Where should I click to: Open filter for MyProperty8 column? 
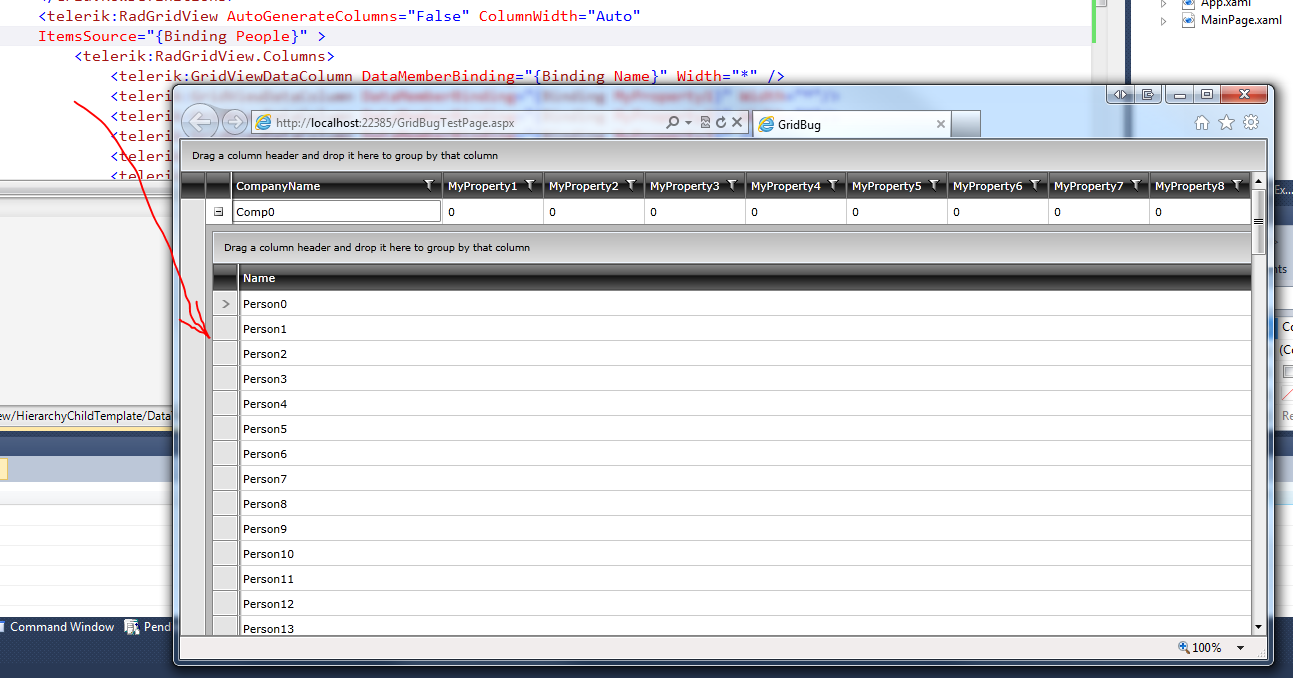pos(1237,186)
